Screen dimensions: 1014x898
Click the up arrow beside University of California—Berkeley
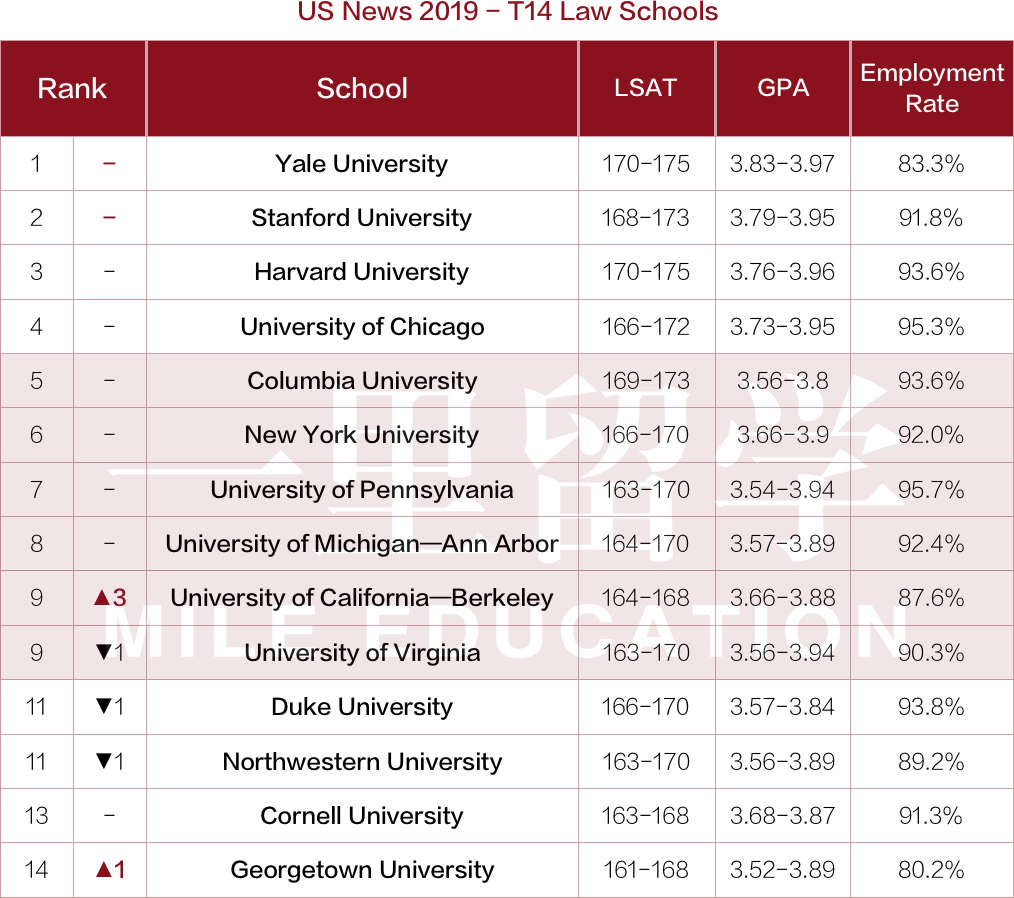click(x=101, y=598)
